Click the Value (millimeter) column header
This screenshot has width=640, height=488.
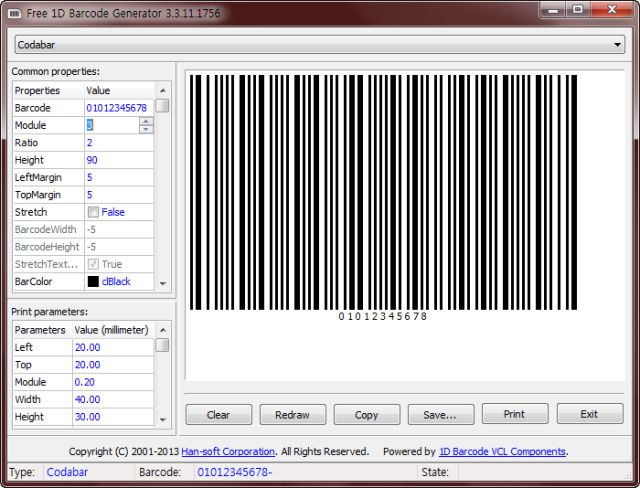point(113,330)
